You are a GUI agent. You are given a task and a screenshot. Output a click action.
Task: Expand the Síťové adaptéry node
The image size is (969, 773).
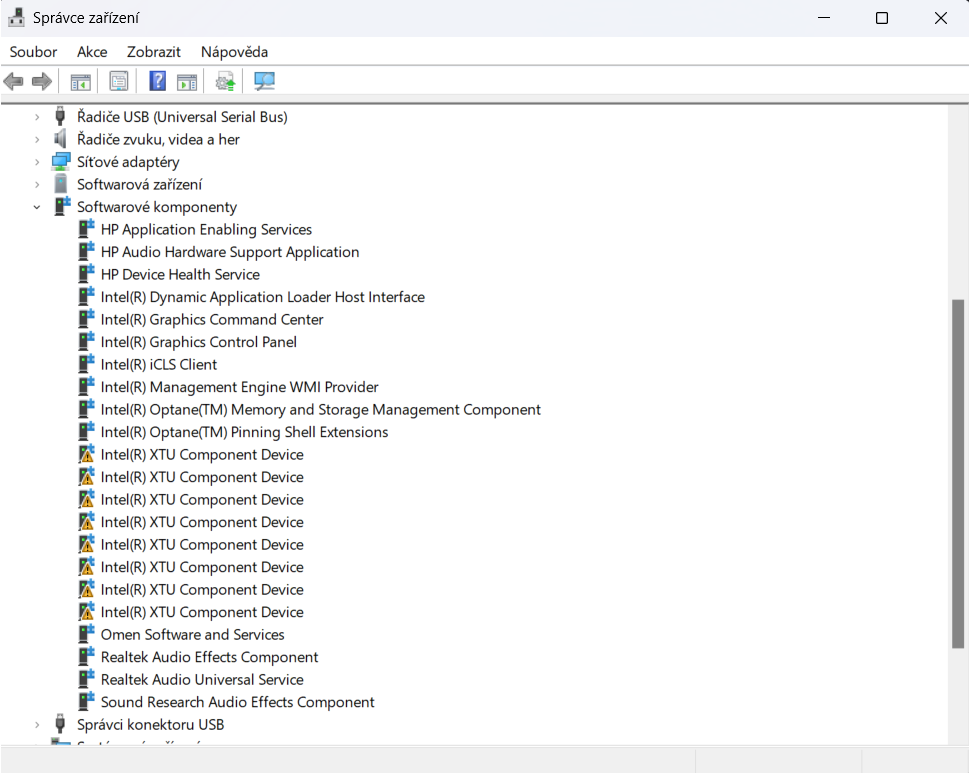[36, 162]
